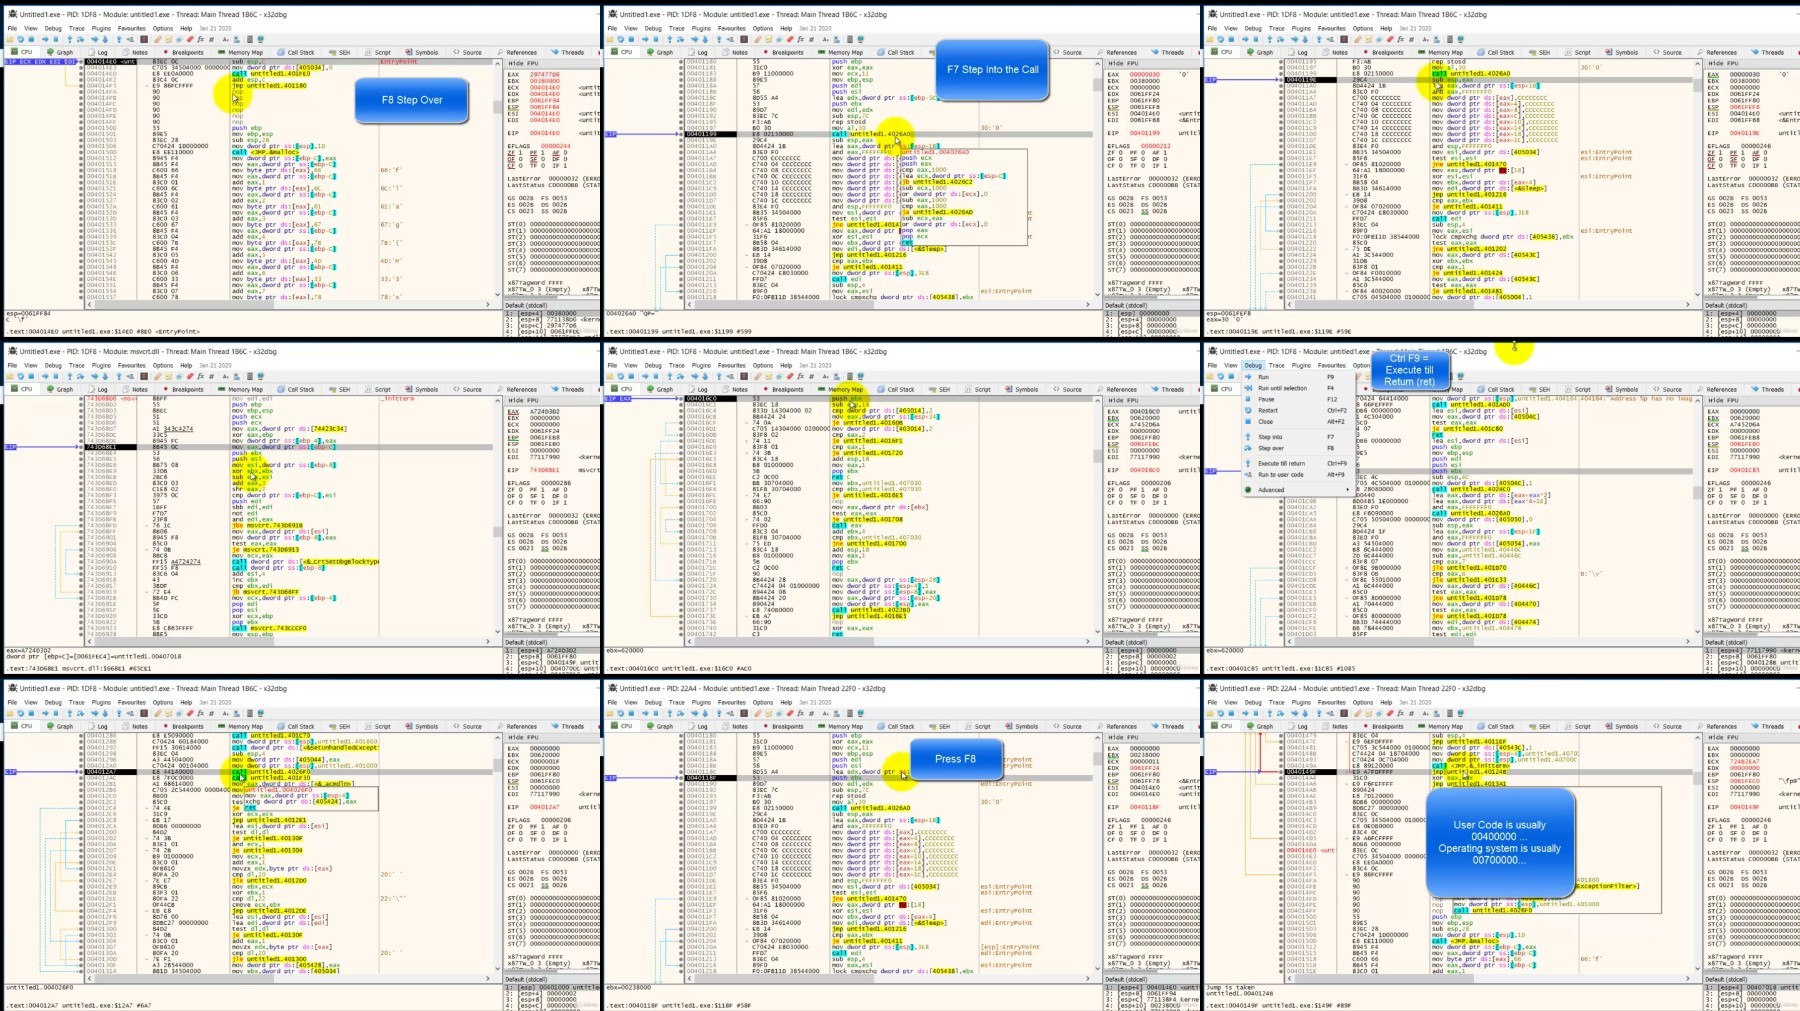Click fx Functions icon in Press F8 window toolbar
This screenshot has width=1800, height=1011.
pos(800,713)
